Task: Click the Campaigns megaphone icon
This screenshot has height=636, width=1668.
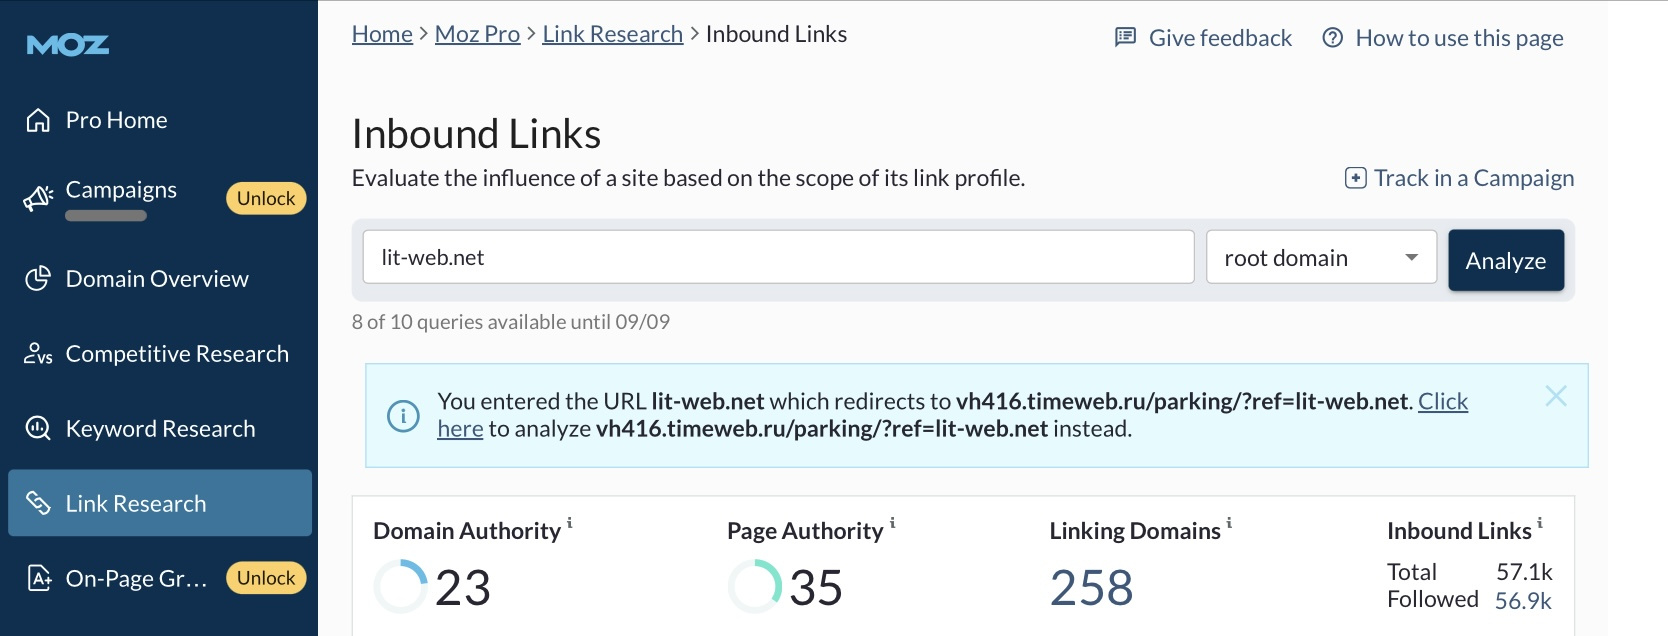Action: click(38, 198)
